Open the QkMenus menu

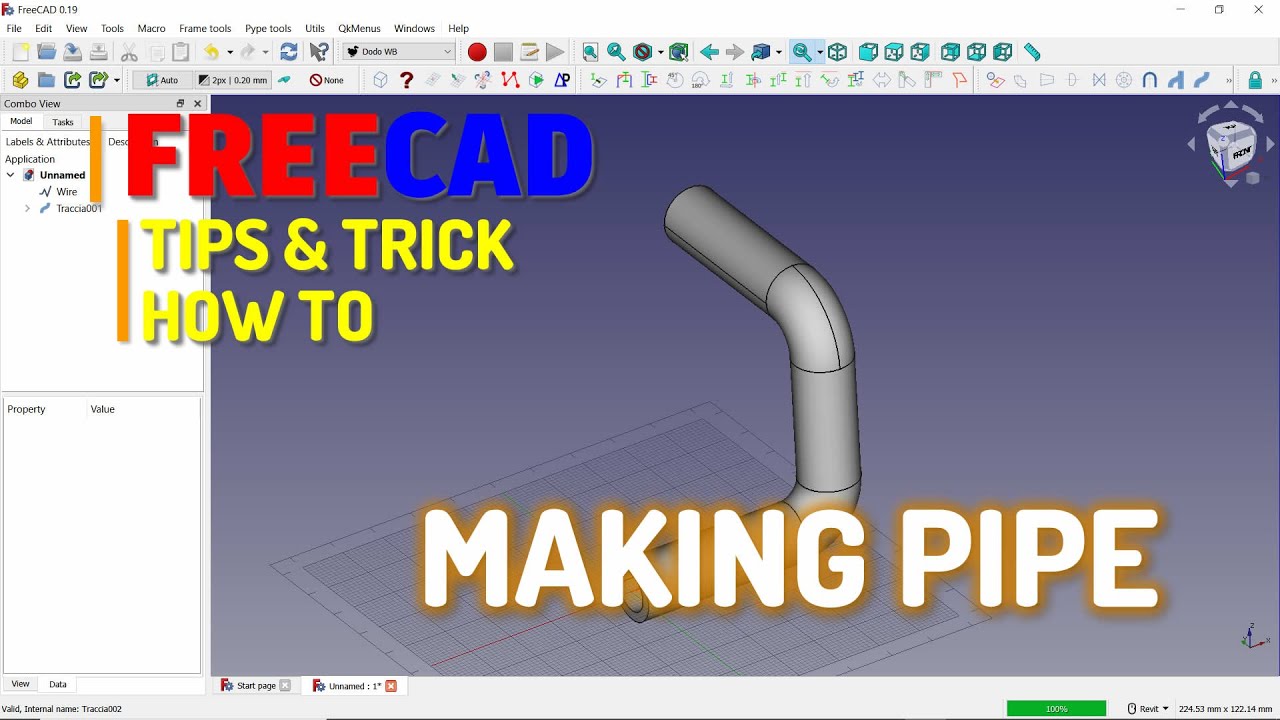coord(359,28)
